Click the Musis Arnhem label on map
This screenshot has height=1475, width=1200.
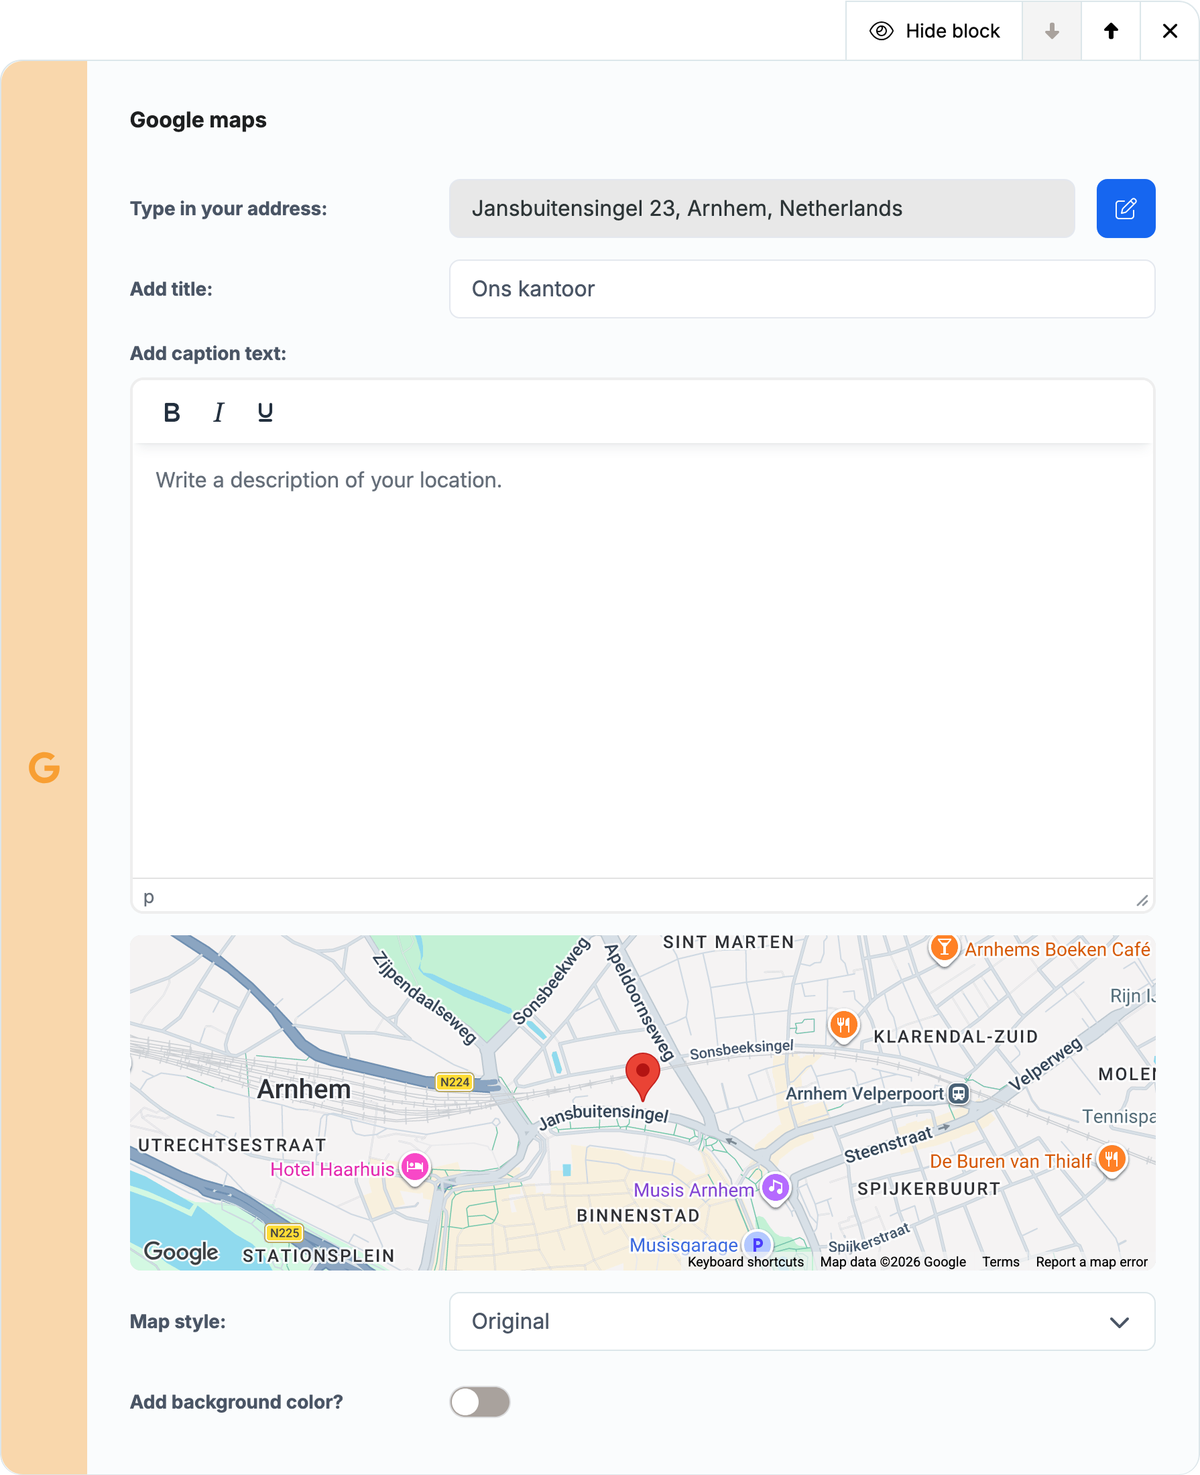(x=694, y=1190)
